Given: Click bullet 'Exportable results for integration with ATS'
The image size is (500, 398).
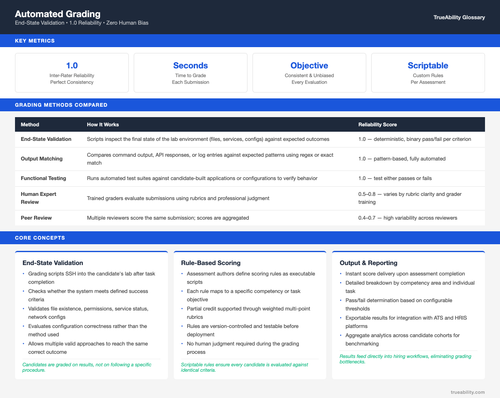Looking at the screenshot, I should coord(406,322).
